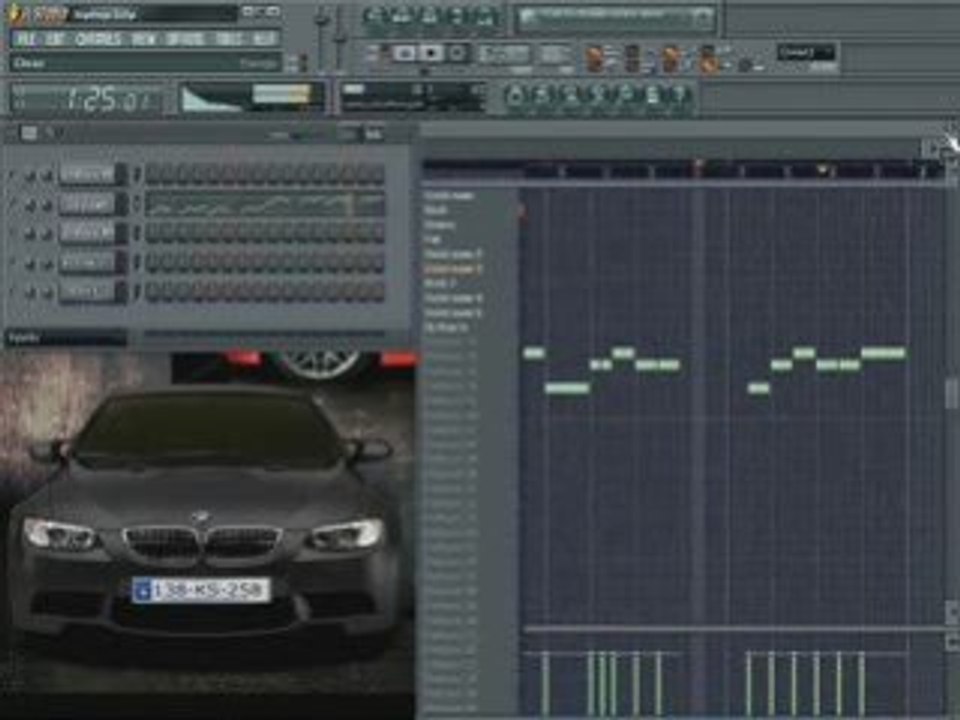Click the piano roll vertical scrollbar

951,395
